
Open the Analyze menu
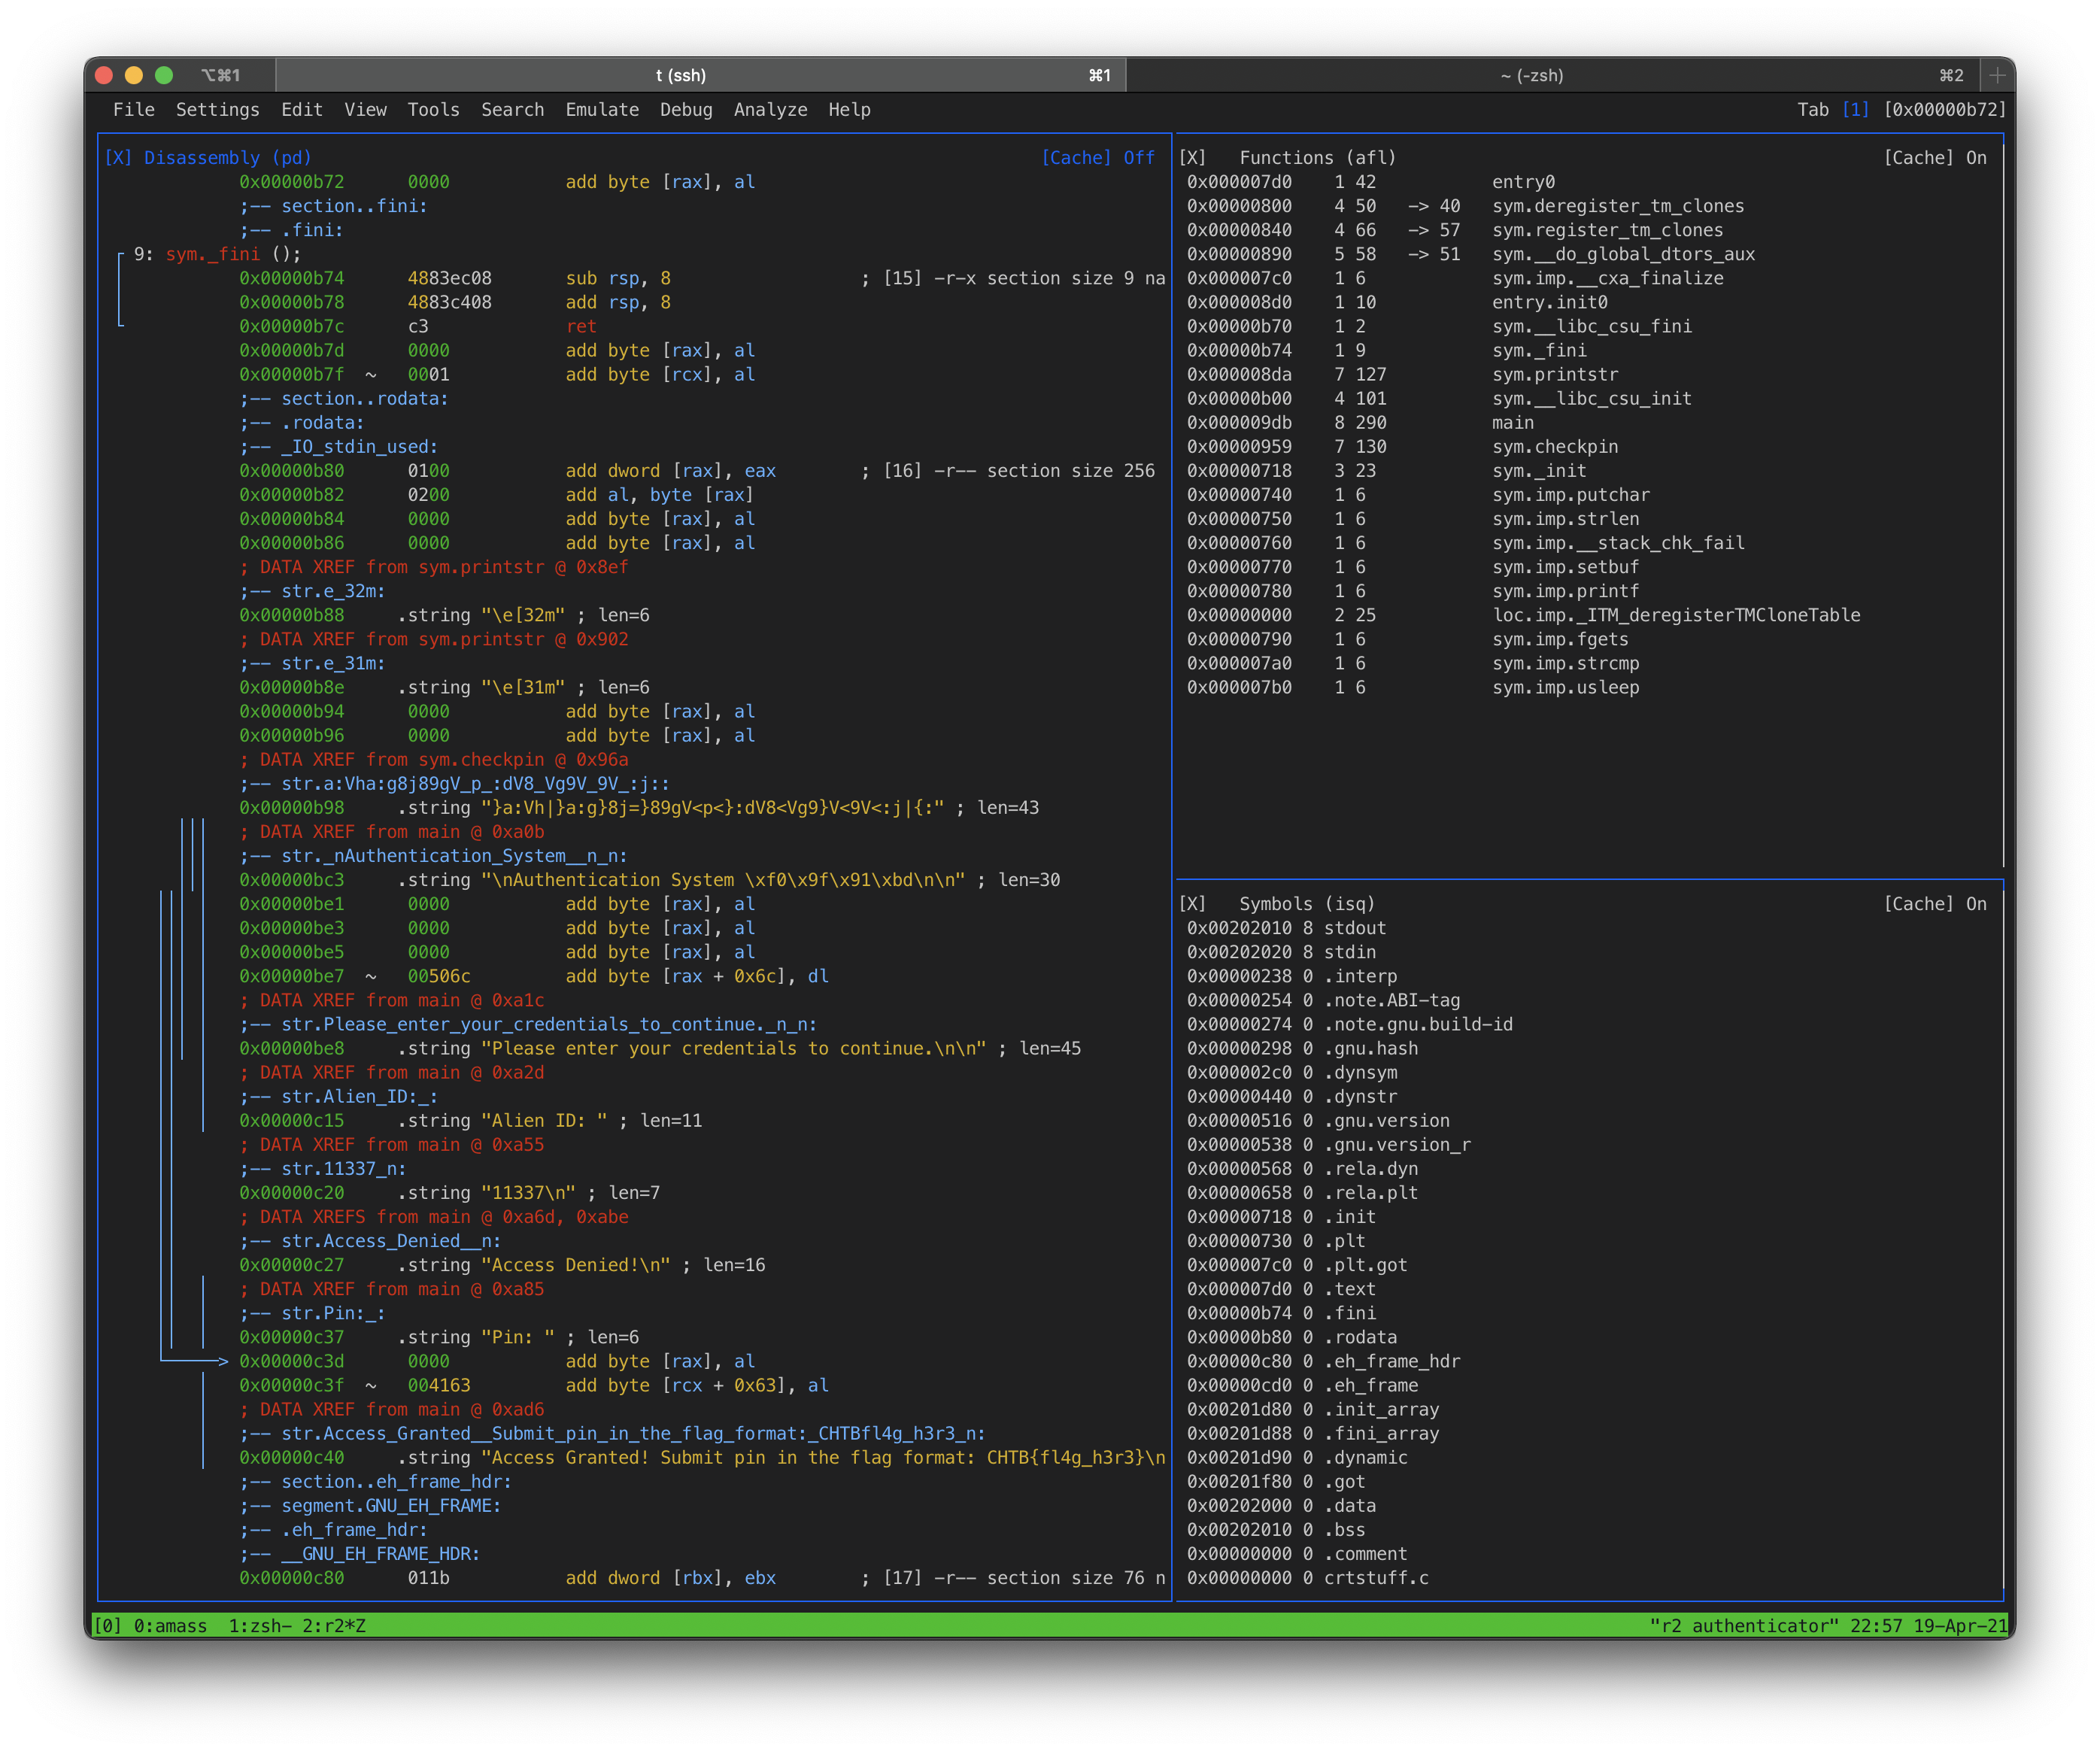point(770,109)
